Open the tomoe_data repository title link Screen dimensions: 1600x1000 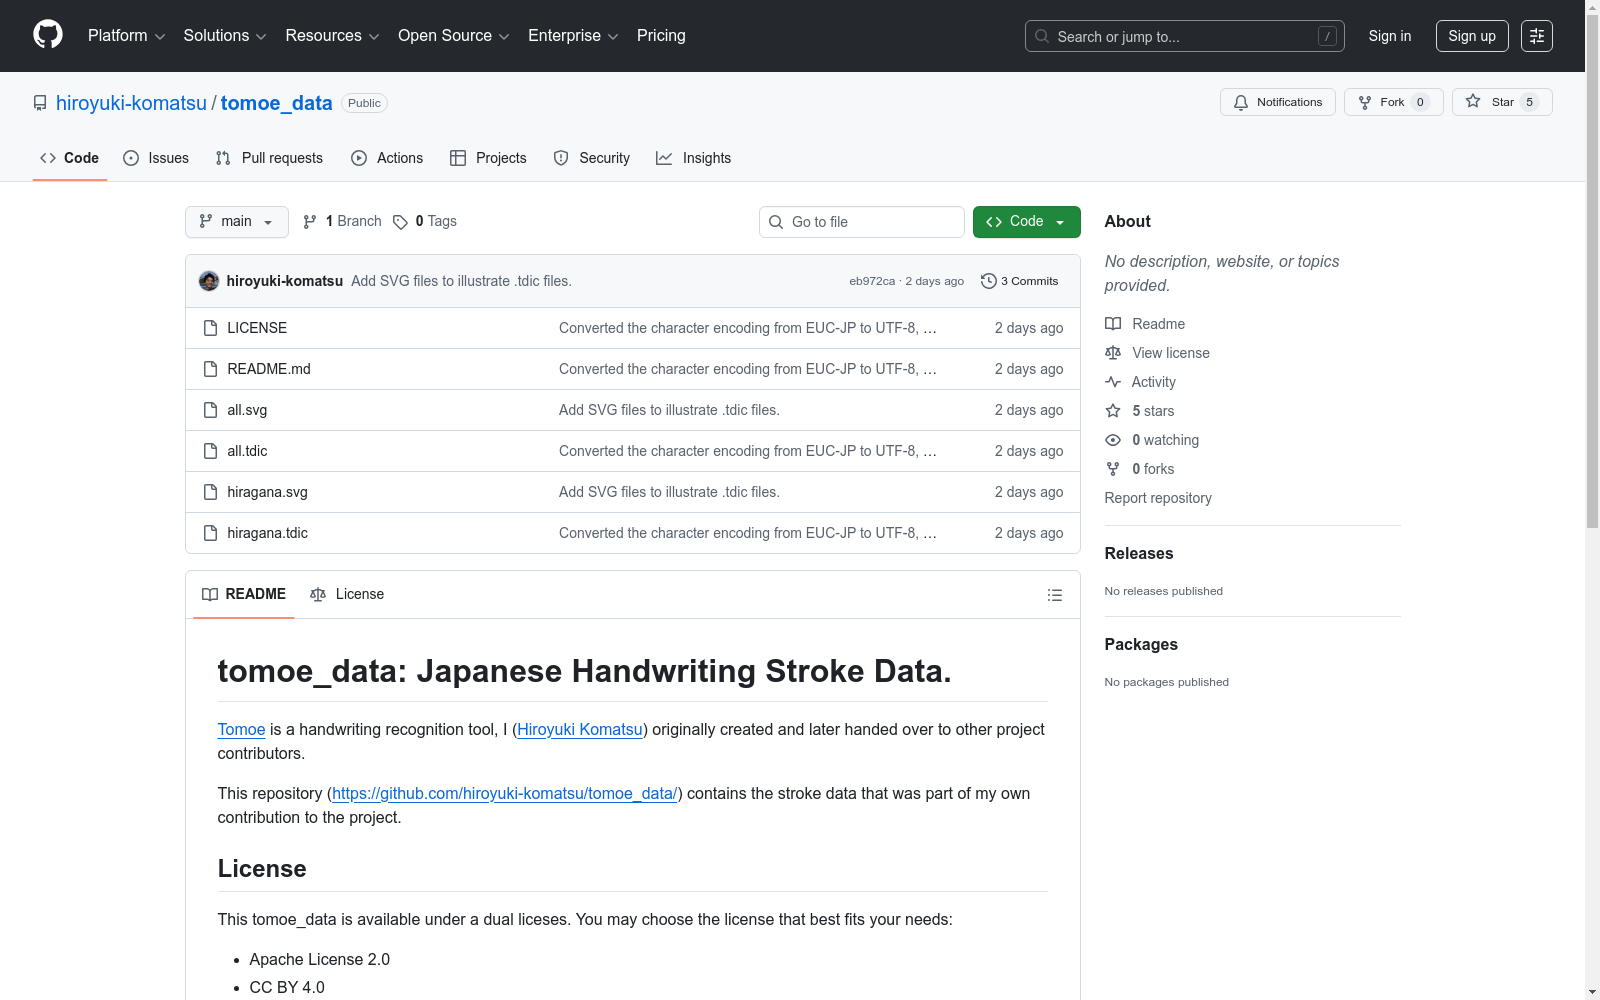(x=277, y=103)
